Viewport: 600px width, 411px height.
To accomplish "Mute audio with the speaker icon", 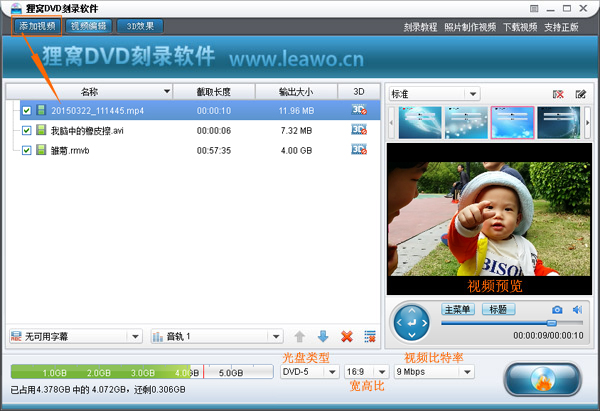I will (577, 309).
